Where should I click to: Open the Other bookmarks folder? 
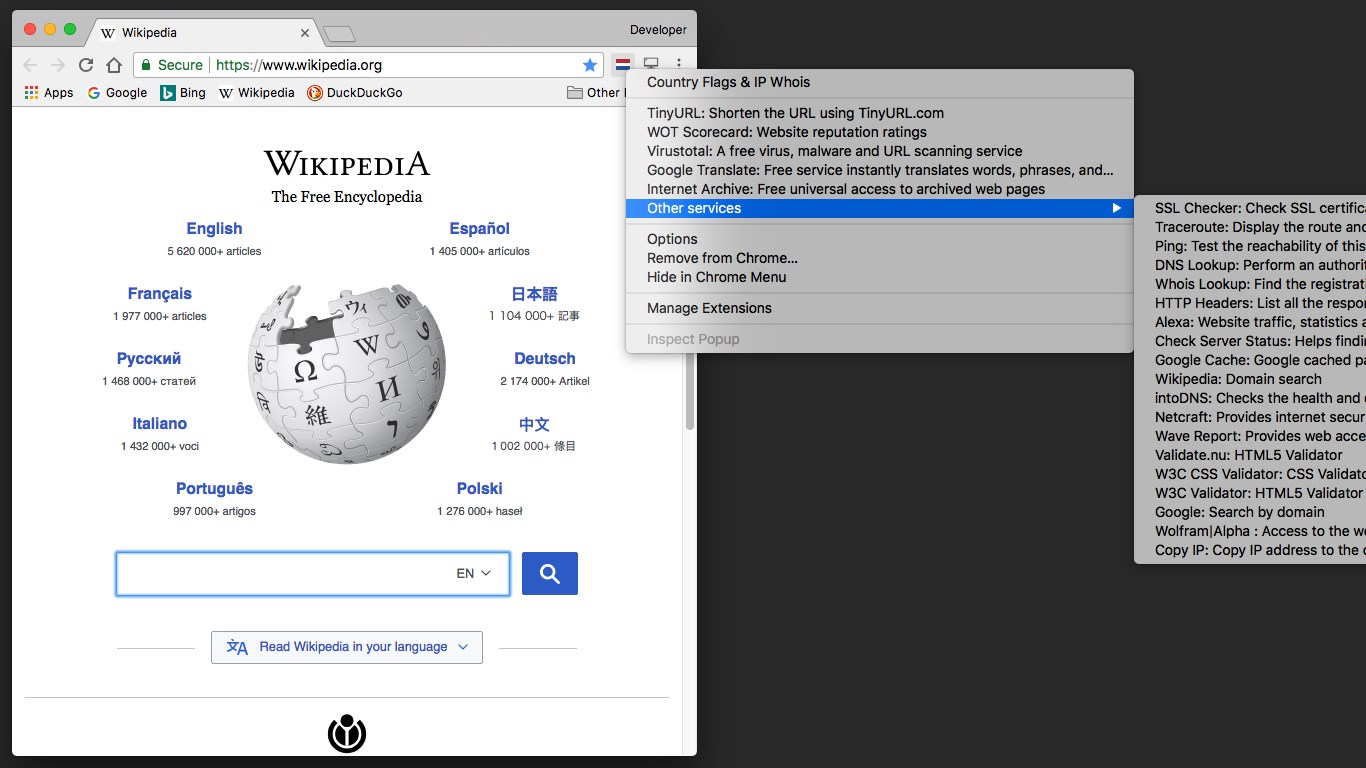tap(595, 93)
